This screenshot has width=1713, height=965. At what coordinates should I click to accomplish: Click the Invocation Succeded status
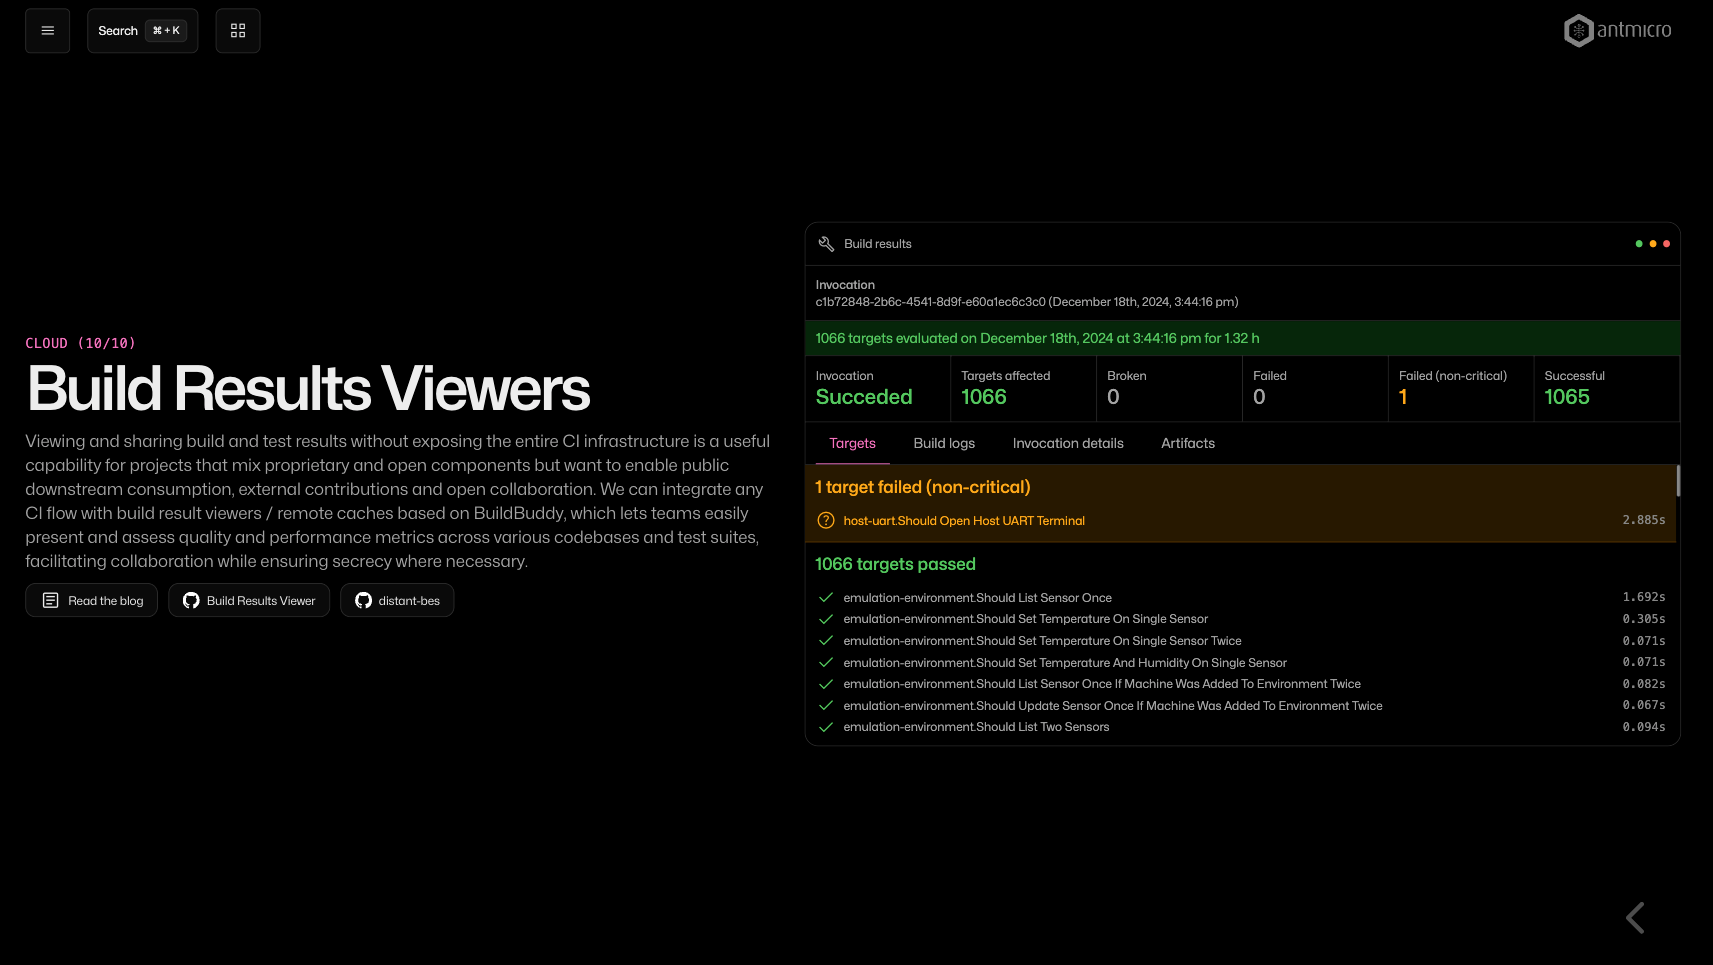[x=864, y=397]
